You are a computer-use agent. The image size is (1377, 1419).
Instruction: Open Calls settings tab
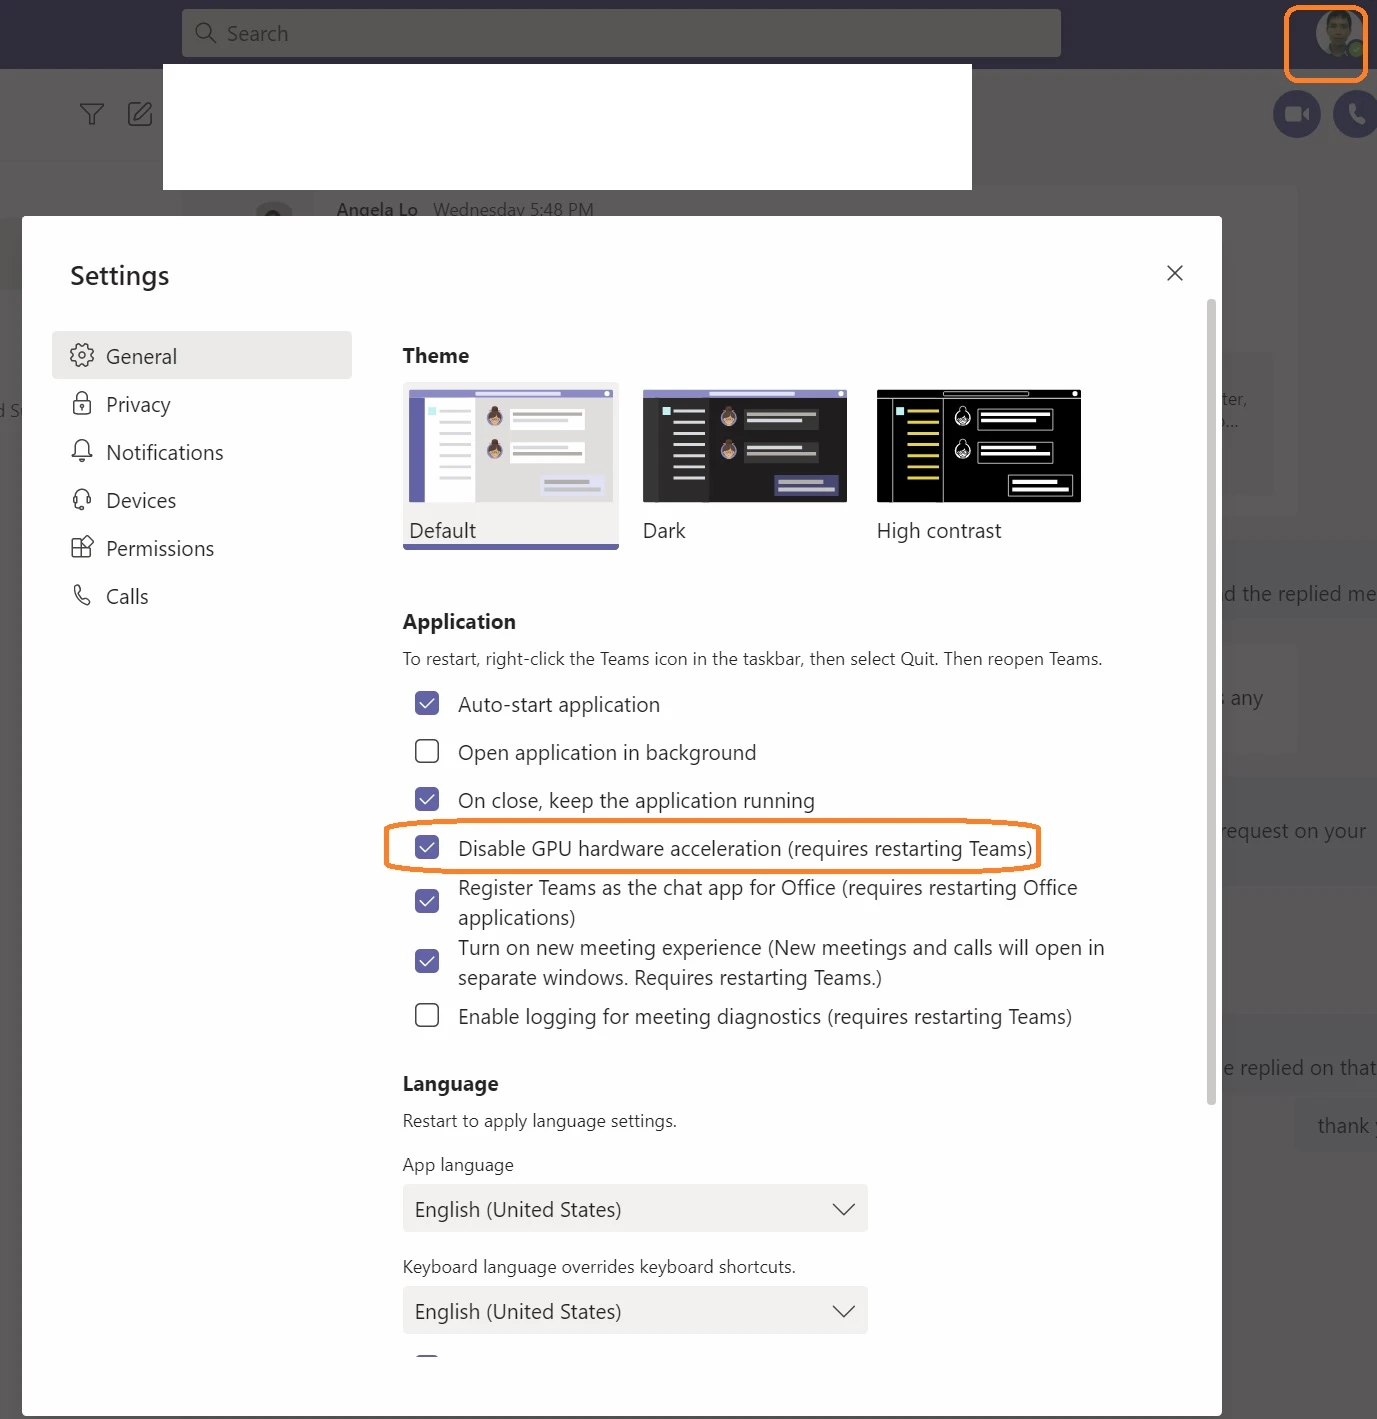coord(202,595)
